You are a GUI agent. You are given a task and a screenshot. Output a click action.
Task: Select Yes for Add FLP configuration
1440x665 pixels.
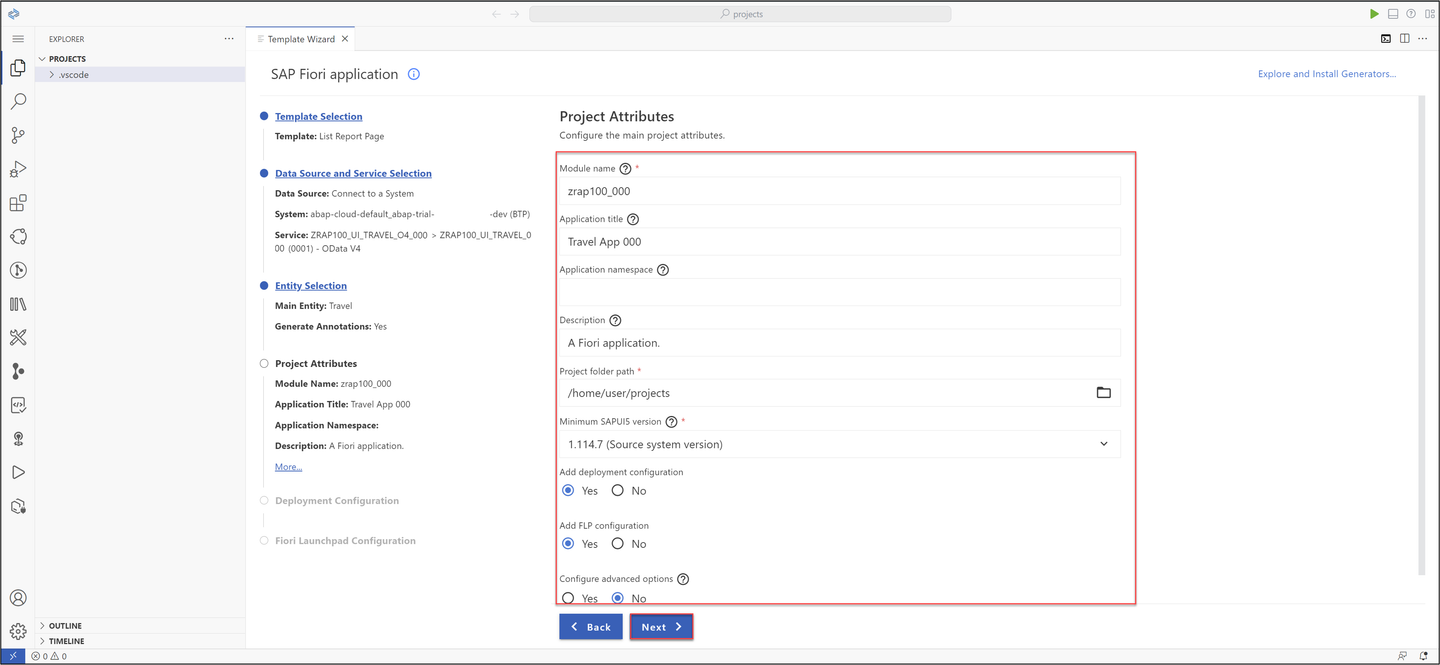[568, 544]
